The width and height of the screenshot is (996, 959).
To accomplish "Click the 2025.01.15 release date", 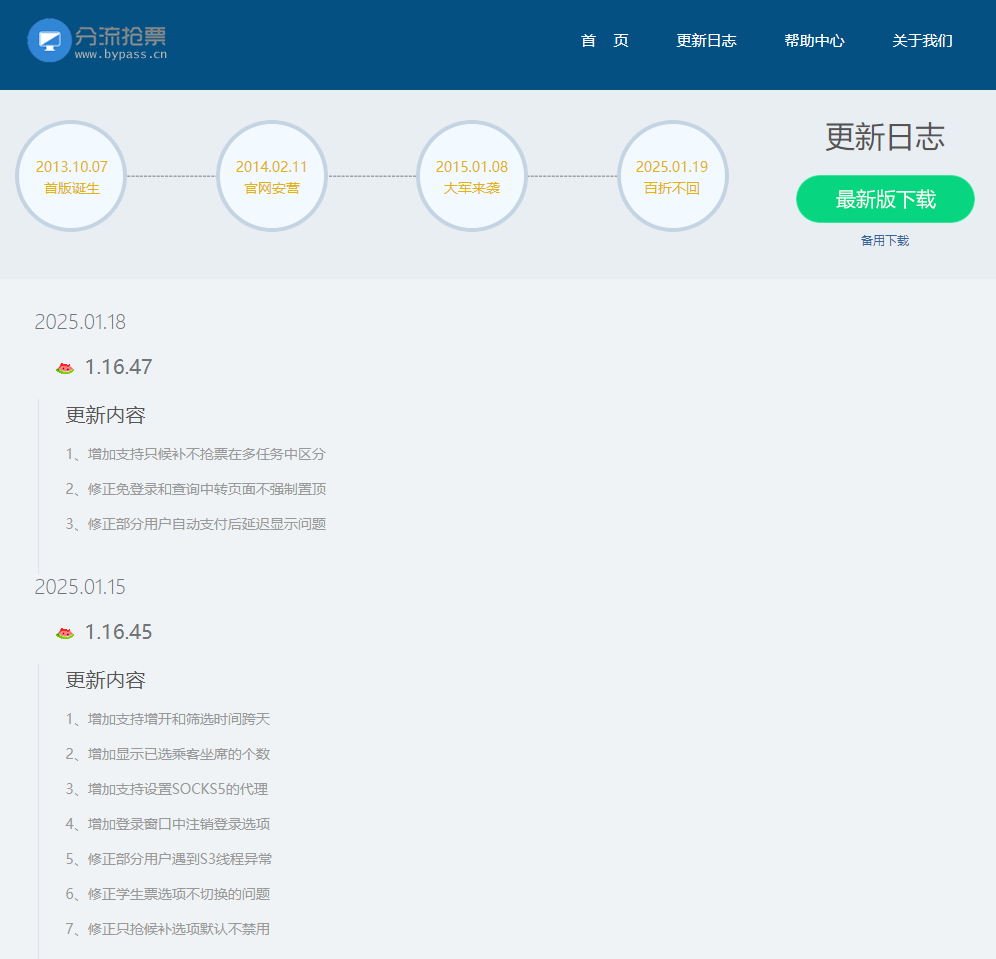I will (80, 587).
